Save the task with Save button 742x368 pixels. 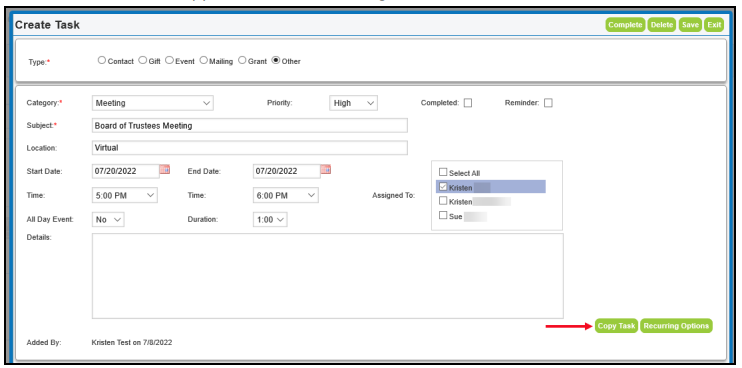[690, 25]
